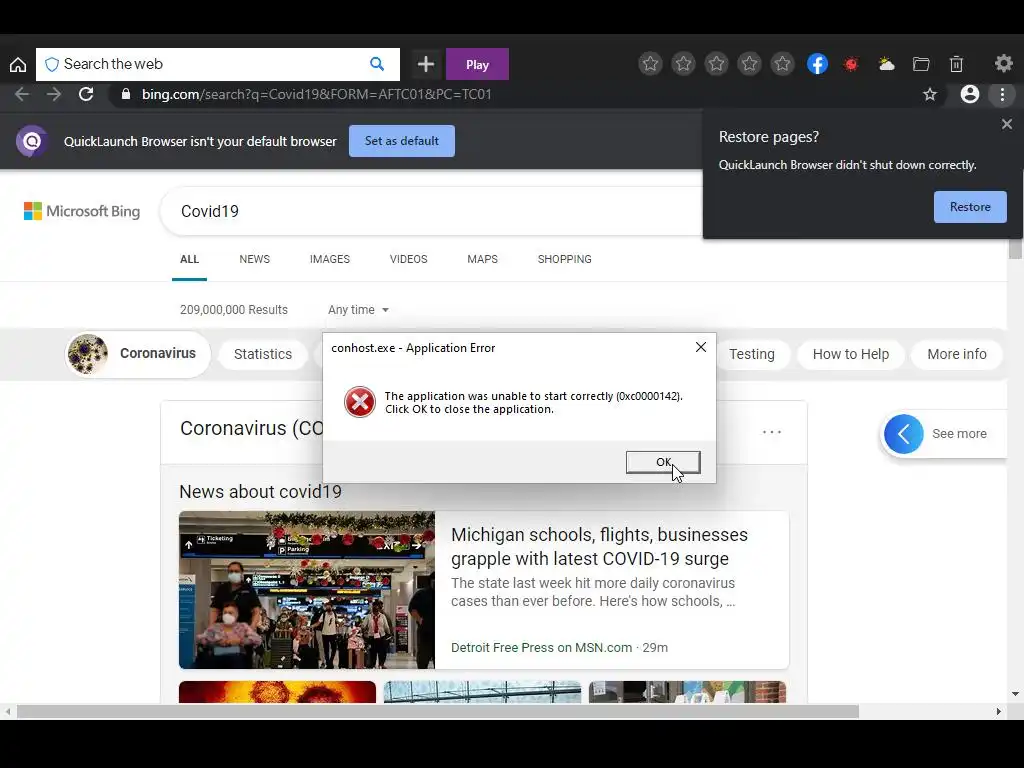
Task: Go back with the back arrow
Action: tap(22, 94)
